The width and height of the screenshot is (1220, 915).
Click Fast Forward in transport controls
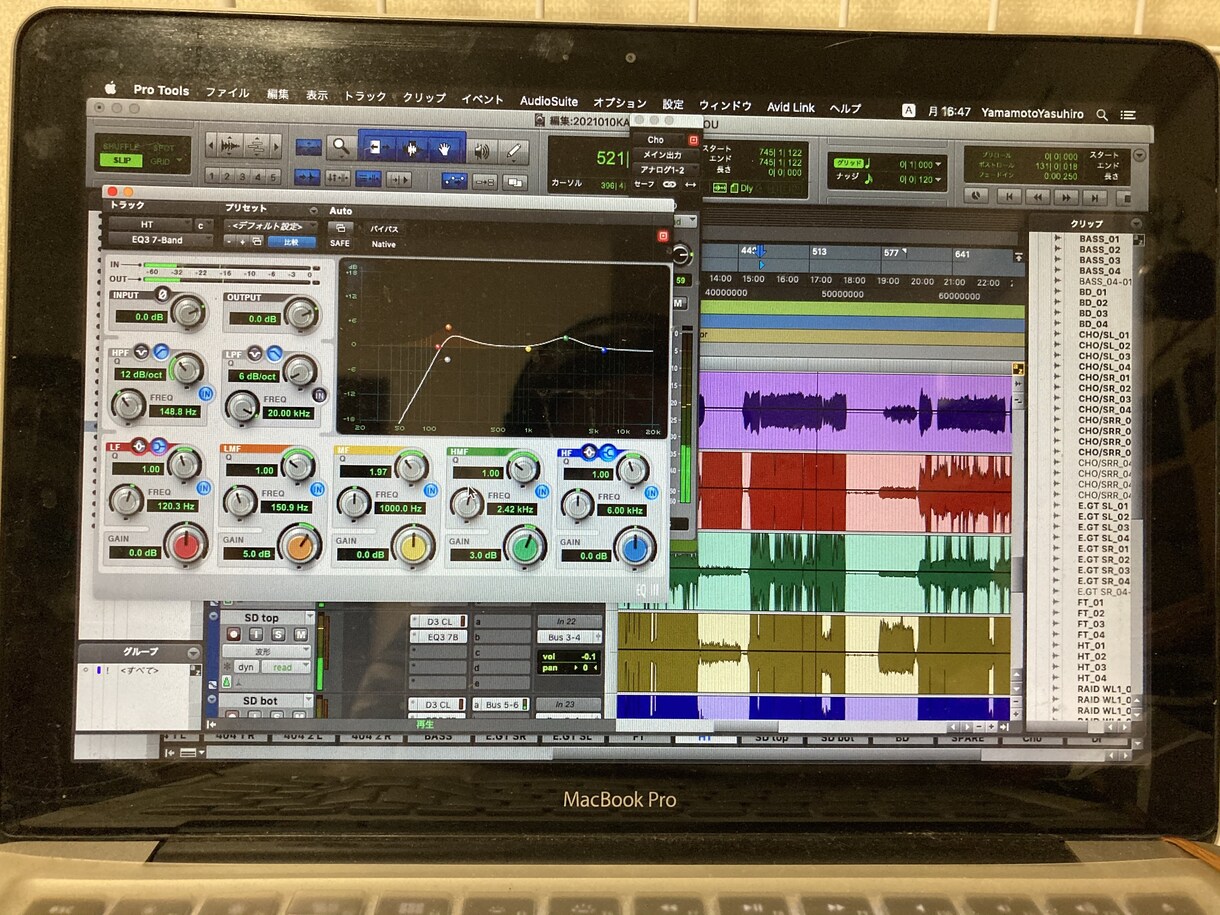pos(1066,197)
